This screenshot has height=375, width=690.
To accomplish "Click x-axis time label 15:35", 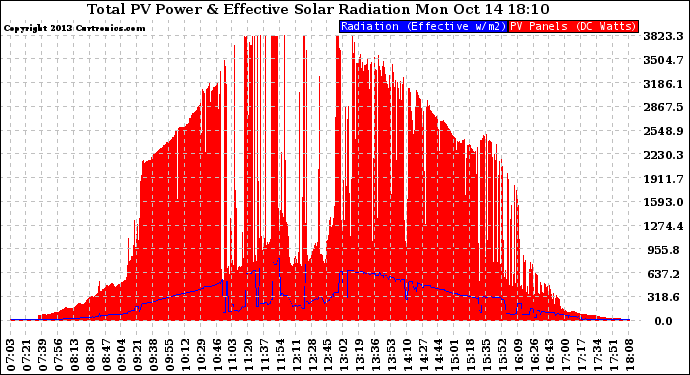I will (486, 355).
